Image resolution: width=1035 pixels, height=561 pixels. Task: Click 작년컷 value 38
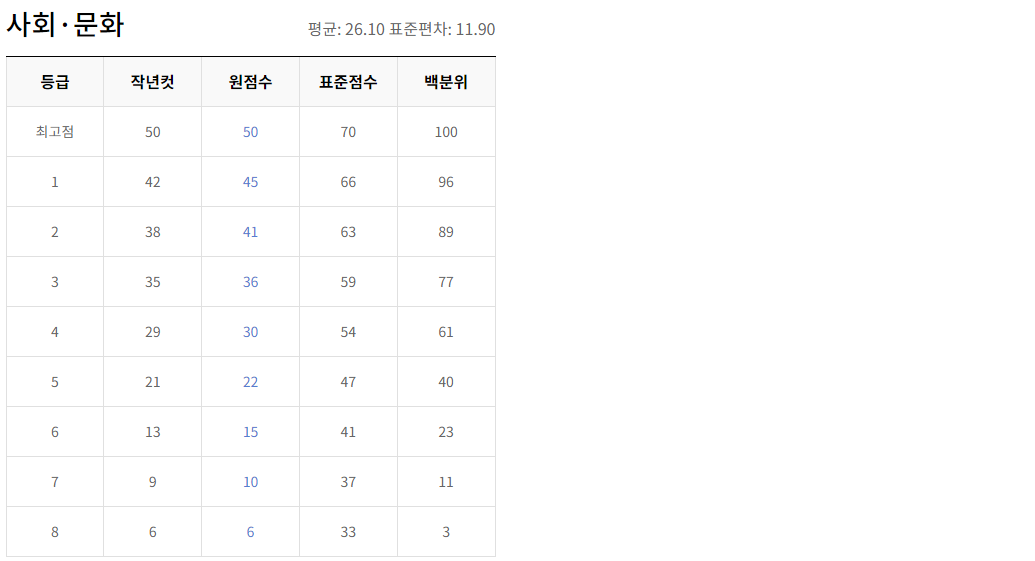tap(152, 232)
